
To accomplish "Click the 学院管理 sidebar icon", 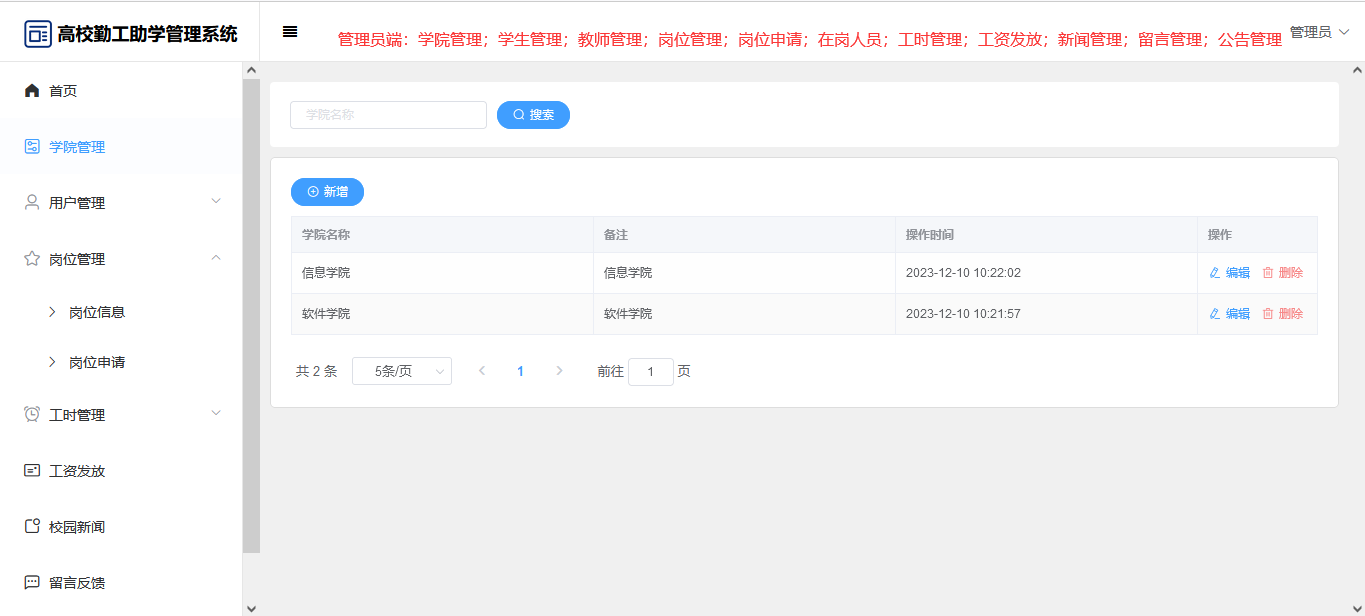I will (x=32, y=147).
